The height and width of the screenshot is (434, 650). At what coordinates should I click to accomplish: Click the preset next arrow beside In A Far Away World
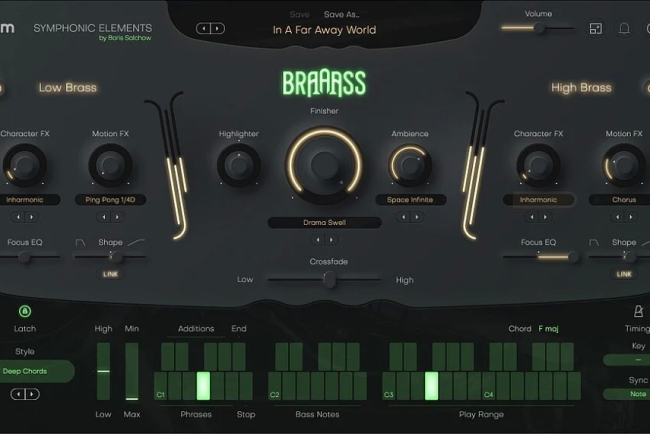[218, 29]
